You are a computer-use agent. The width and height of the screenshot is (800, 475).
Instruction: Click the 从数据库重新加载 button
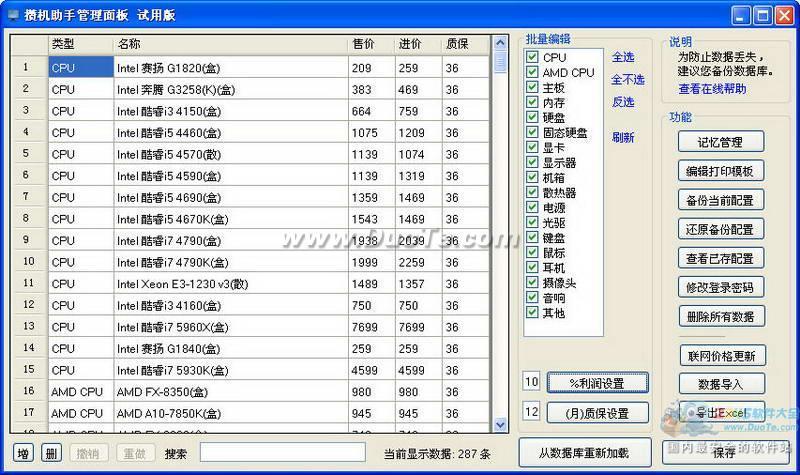coord(585,453)
